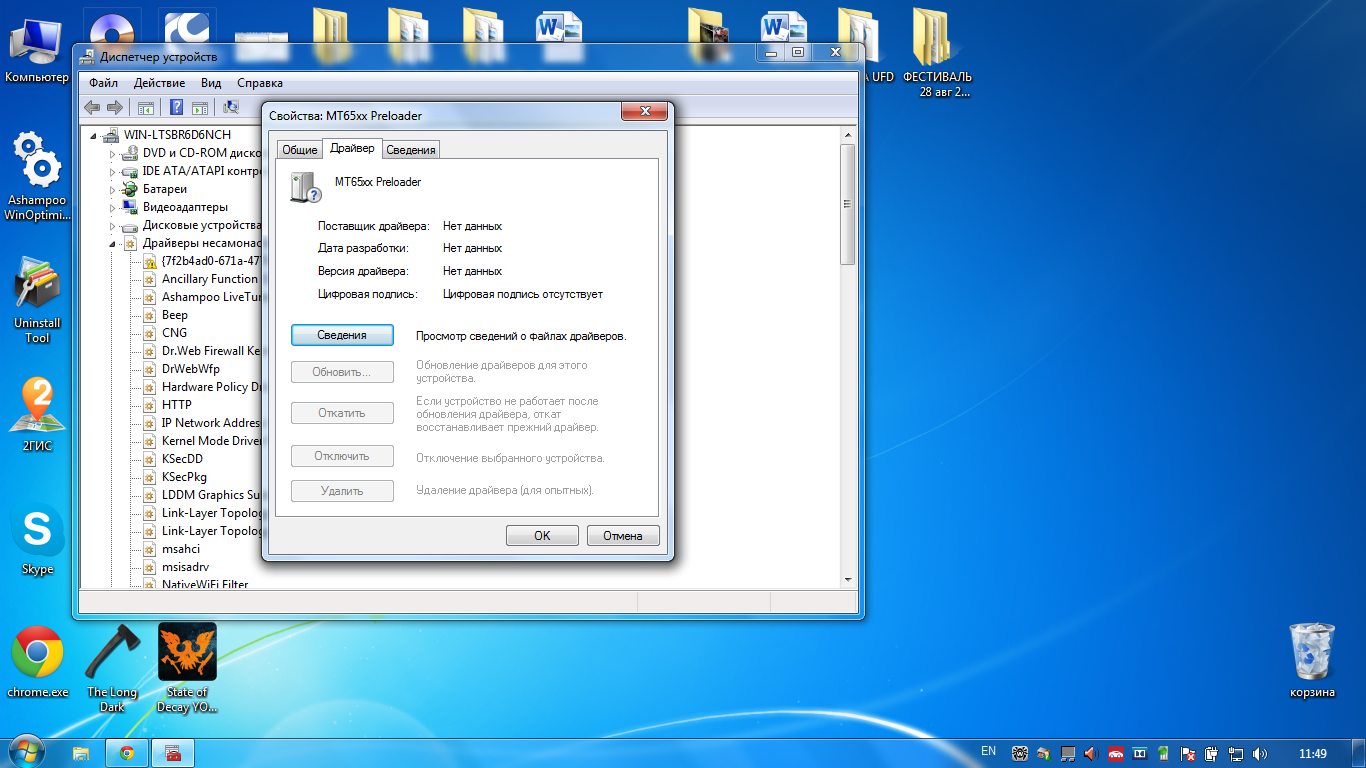Image resolution: width=1366 pixels, height=768 pixels.
Task: Expand DVD и CD-ROM drives node
Action: (x=113, y=153)
